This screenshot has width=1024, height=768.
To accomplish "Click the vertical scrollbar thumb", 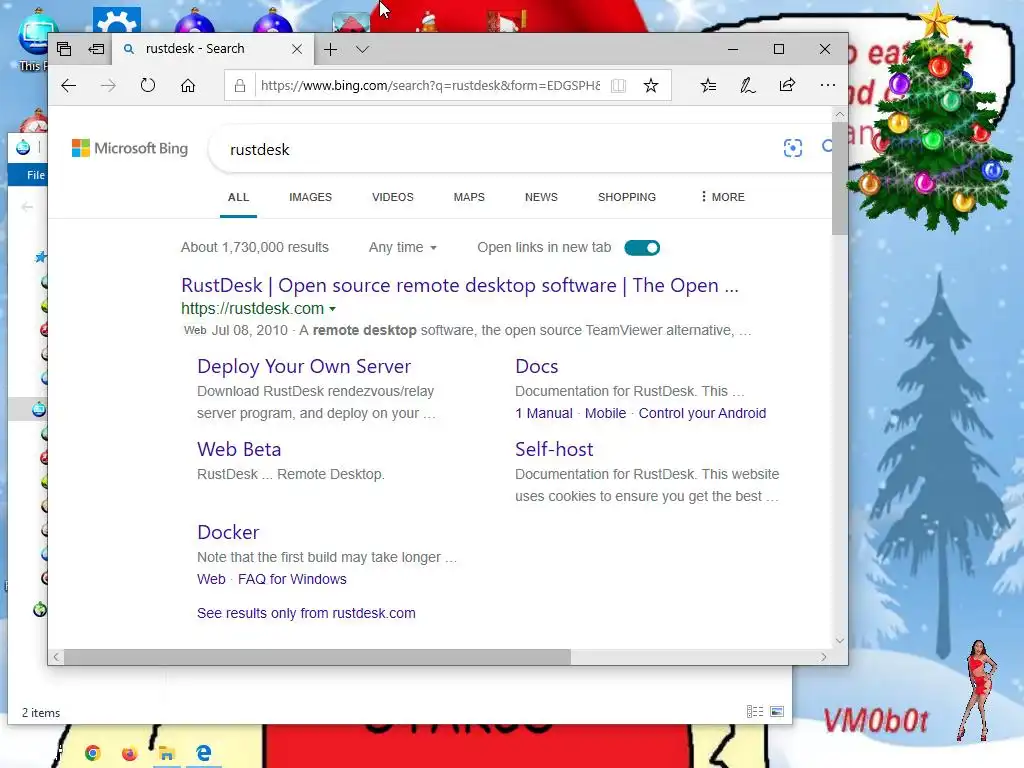I will [839, 178].
